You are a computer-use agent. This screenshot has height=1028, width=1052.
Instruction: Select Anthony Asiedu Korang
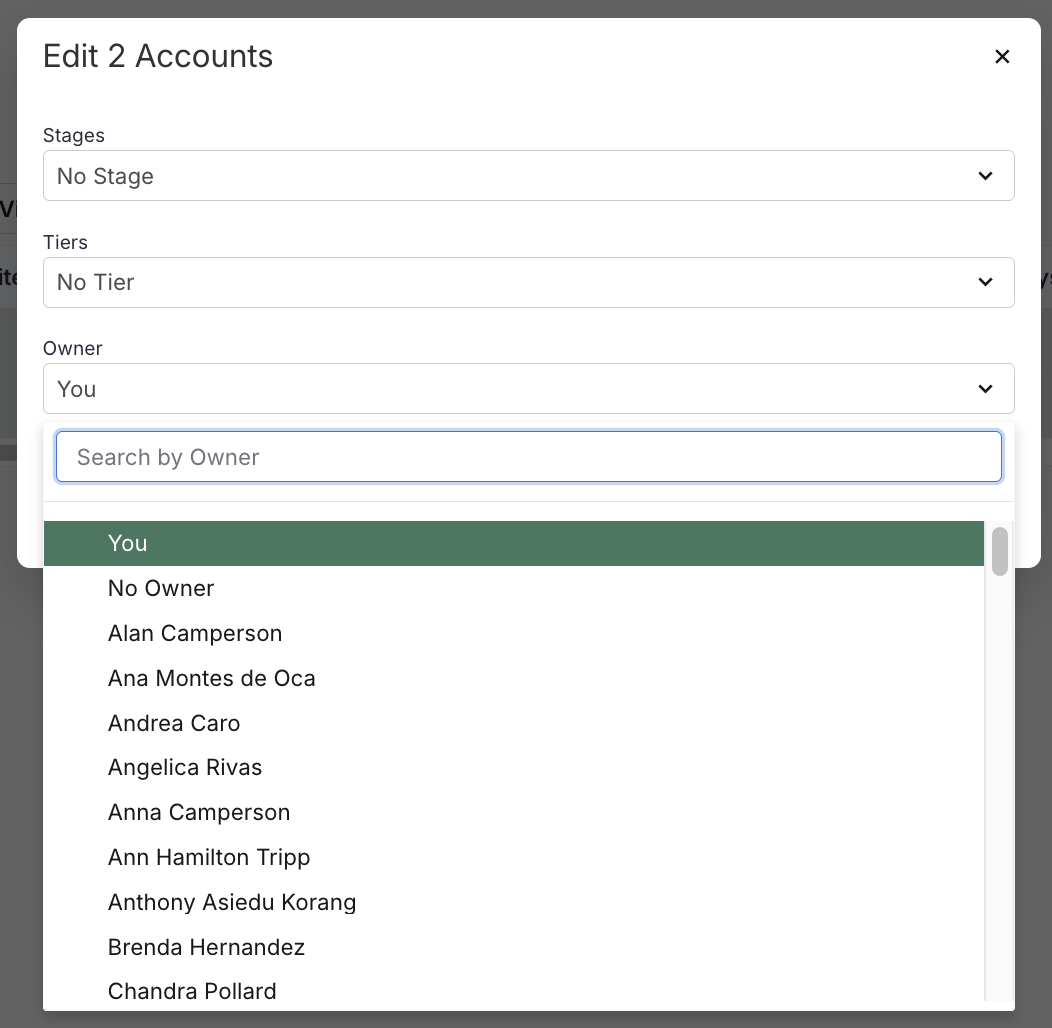pyautogui.click(x=232, y=902)
